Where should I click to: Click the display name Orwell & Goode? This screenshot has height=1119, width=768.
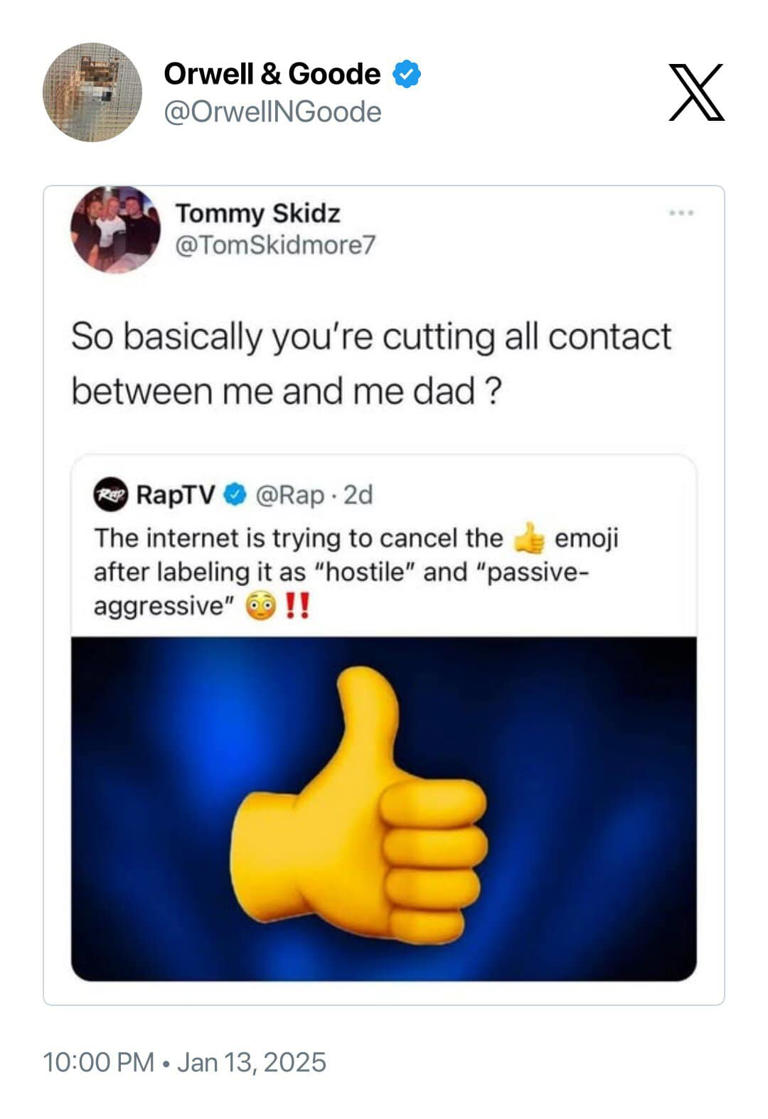pyautogui.click(x=271, y=73)
